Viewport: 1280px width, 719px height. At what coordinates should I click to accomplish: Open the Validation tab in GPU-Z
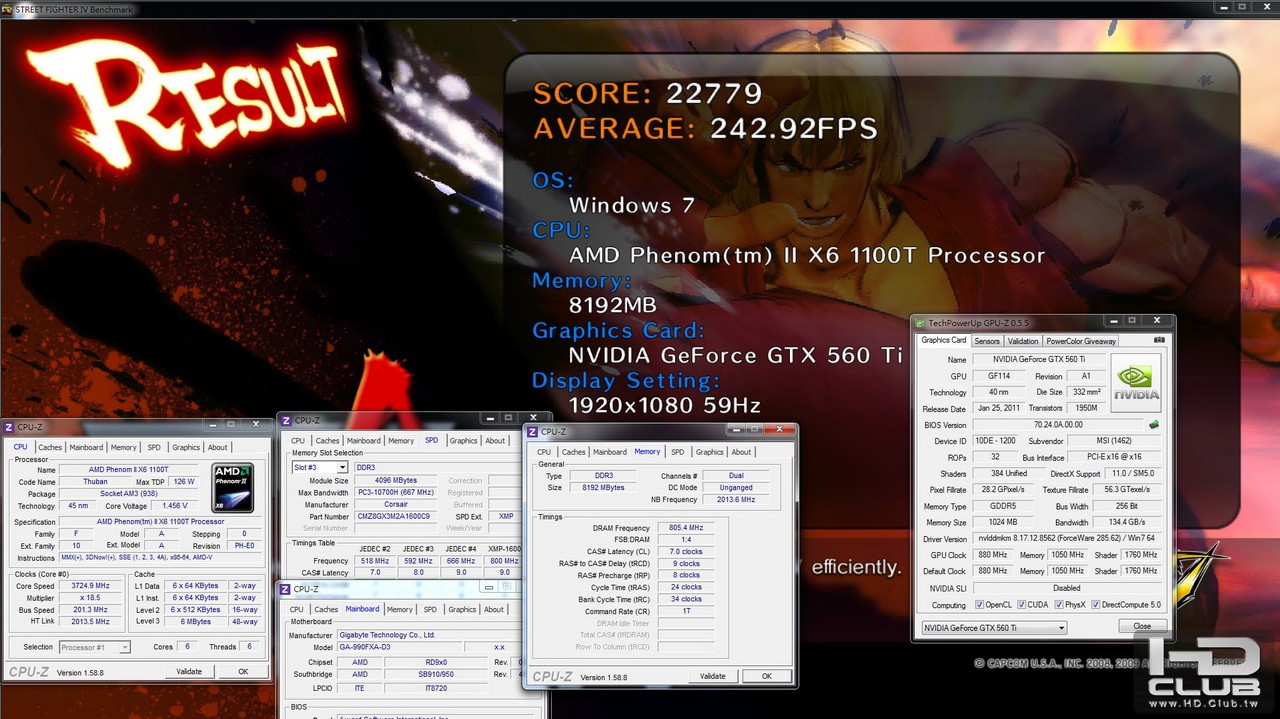pyautogui.click(x=1023, y=341)
